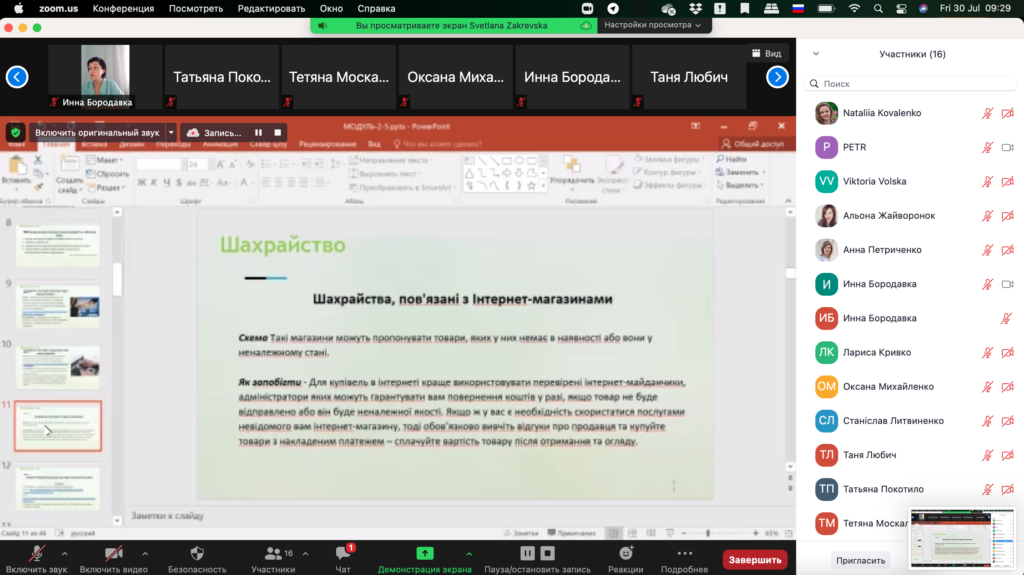
Task: Open the arrow next to original sound
Action: tap(171, 132)
